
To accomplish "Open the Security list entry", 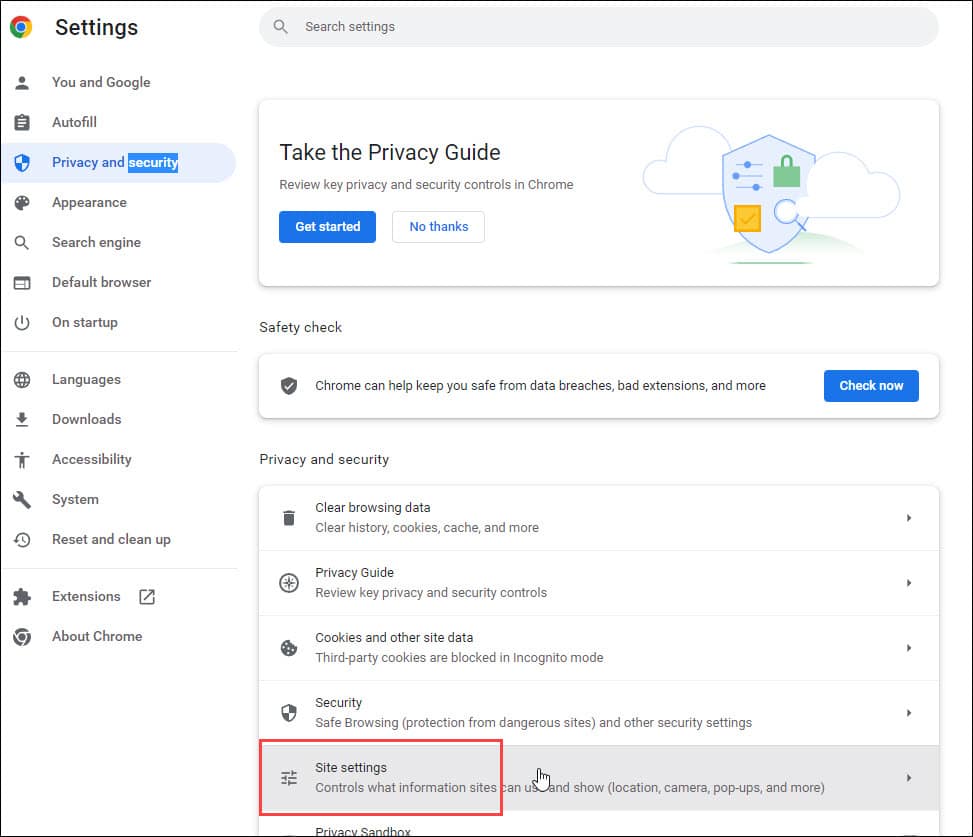I will click(599, 713).
